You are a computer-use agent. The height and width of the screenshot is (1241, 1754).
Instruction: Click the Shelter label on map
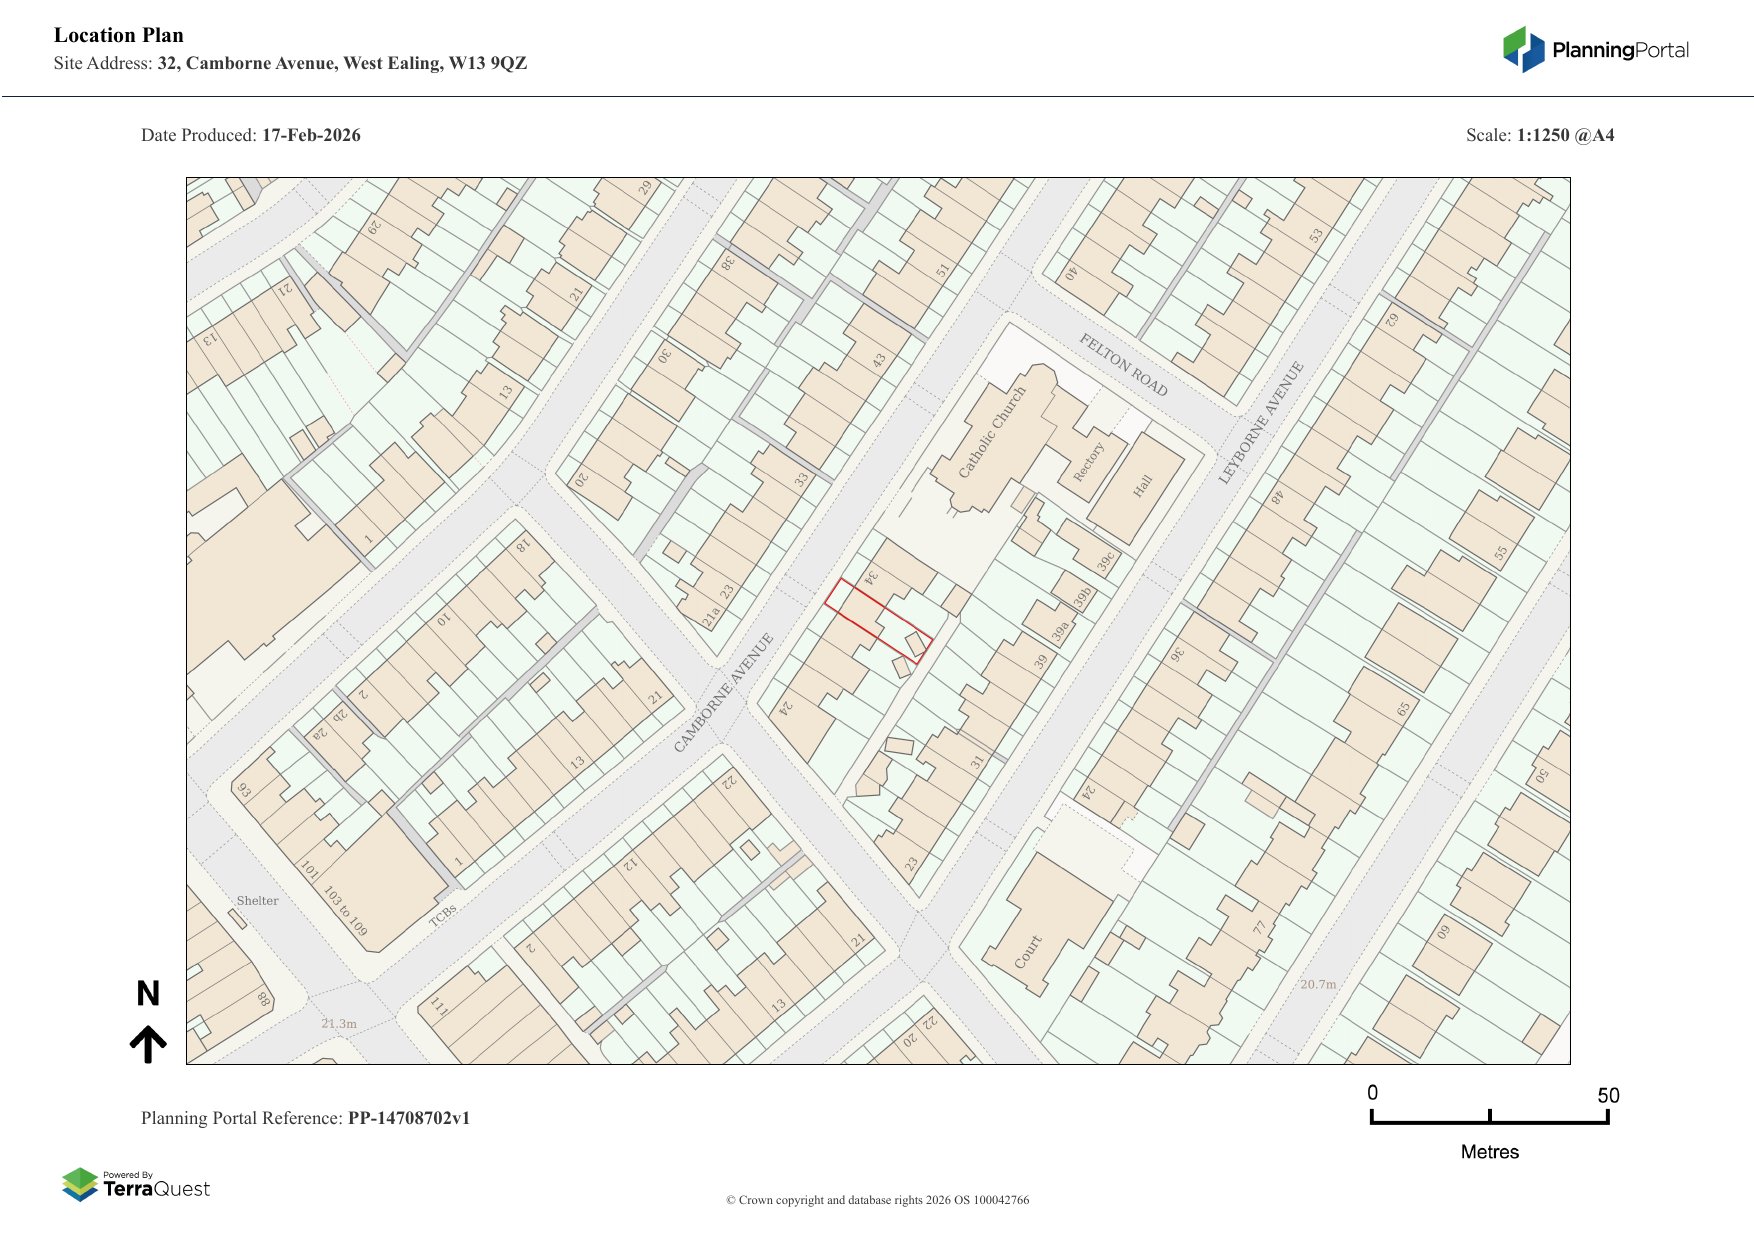[x=257, y=900]
